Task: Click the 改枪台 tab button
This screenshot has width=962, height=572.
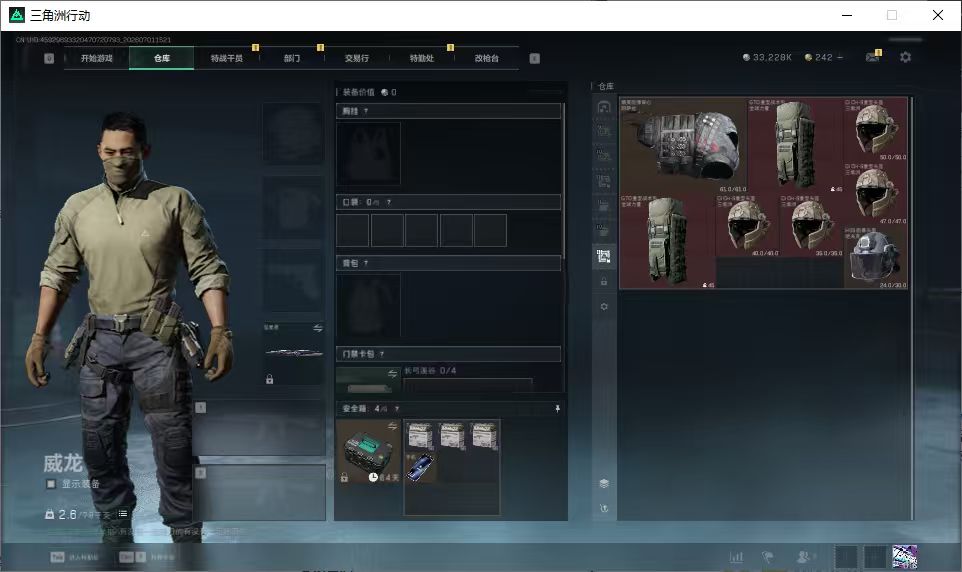Action: pos(487,58)
